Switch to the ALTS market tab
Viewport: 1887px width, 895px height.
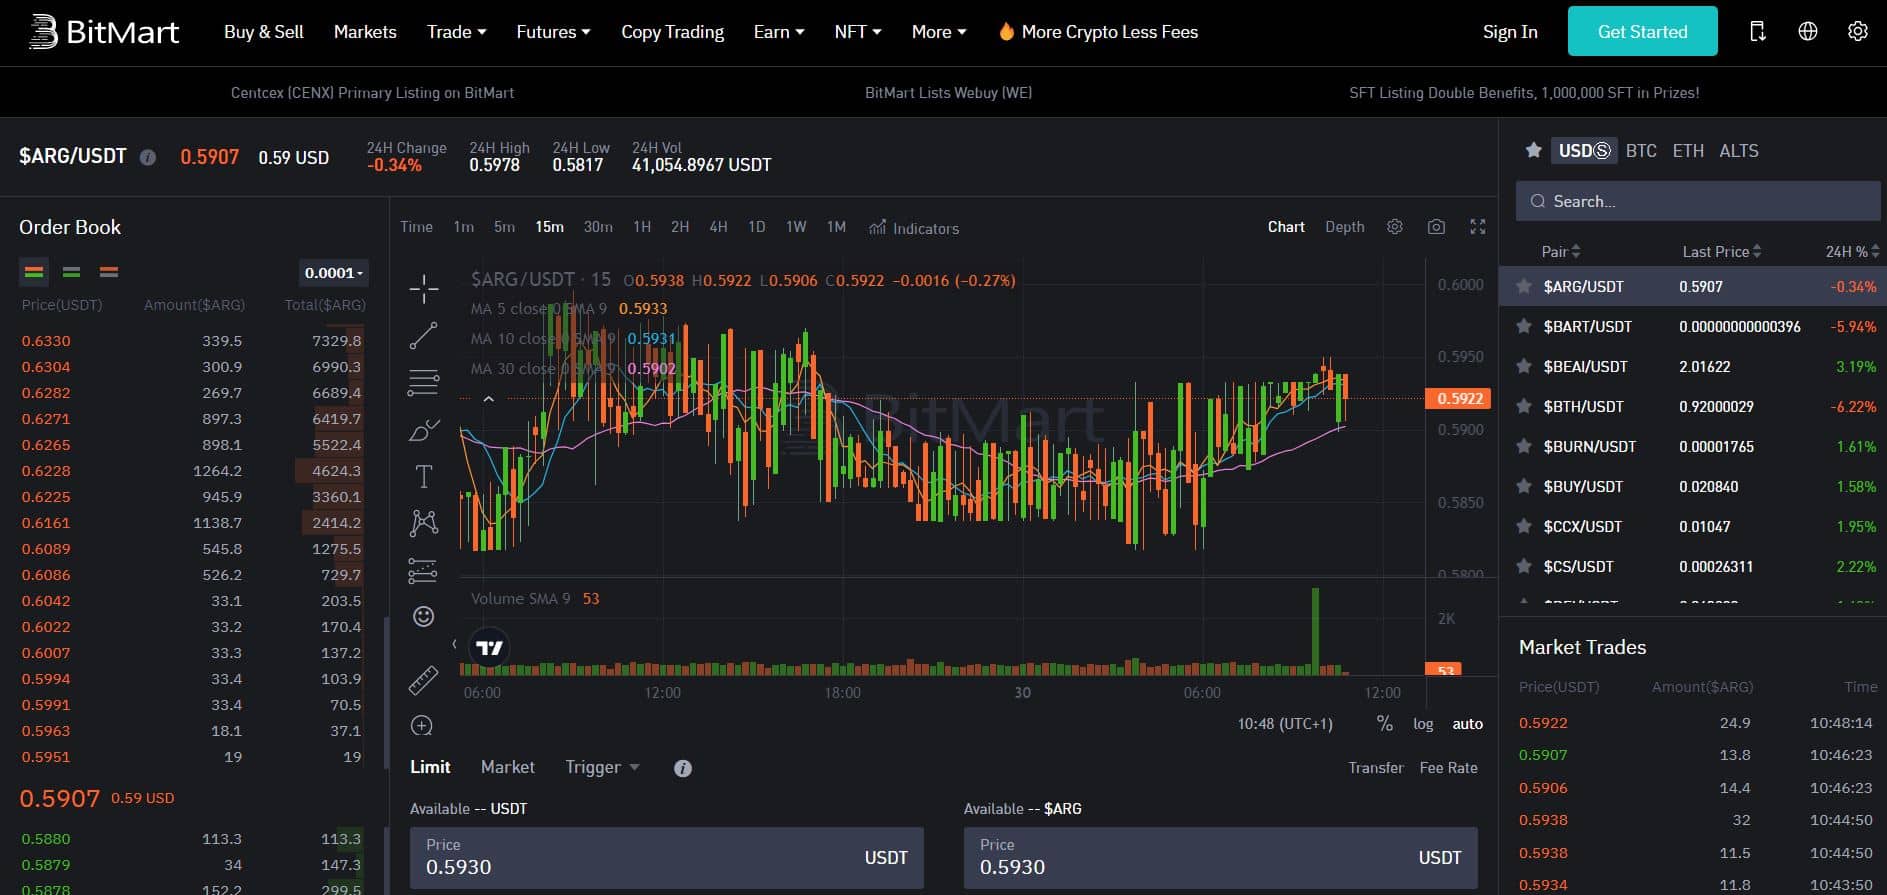tap(1738, 151)
